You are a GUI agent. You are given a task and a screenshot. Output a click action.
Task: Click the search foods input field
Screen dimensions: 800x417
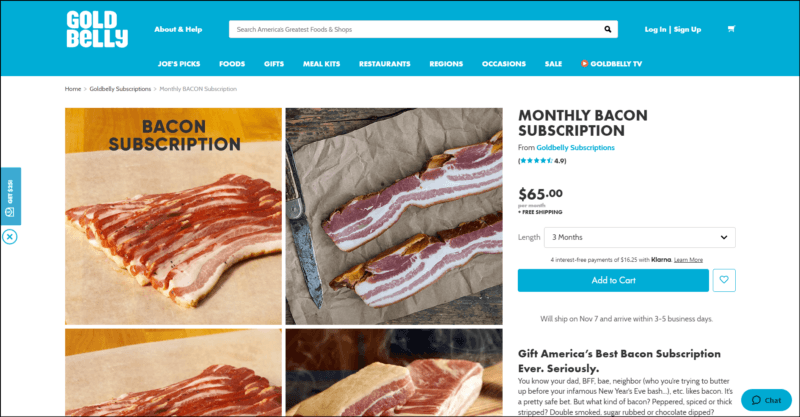416,30
